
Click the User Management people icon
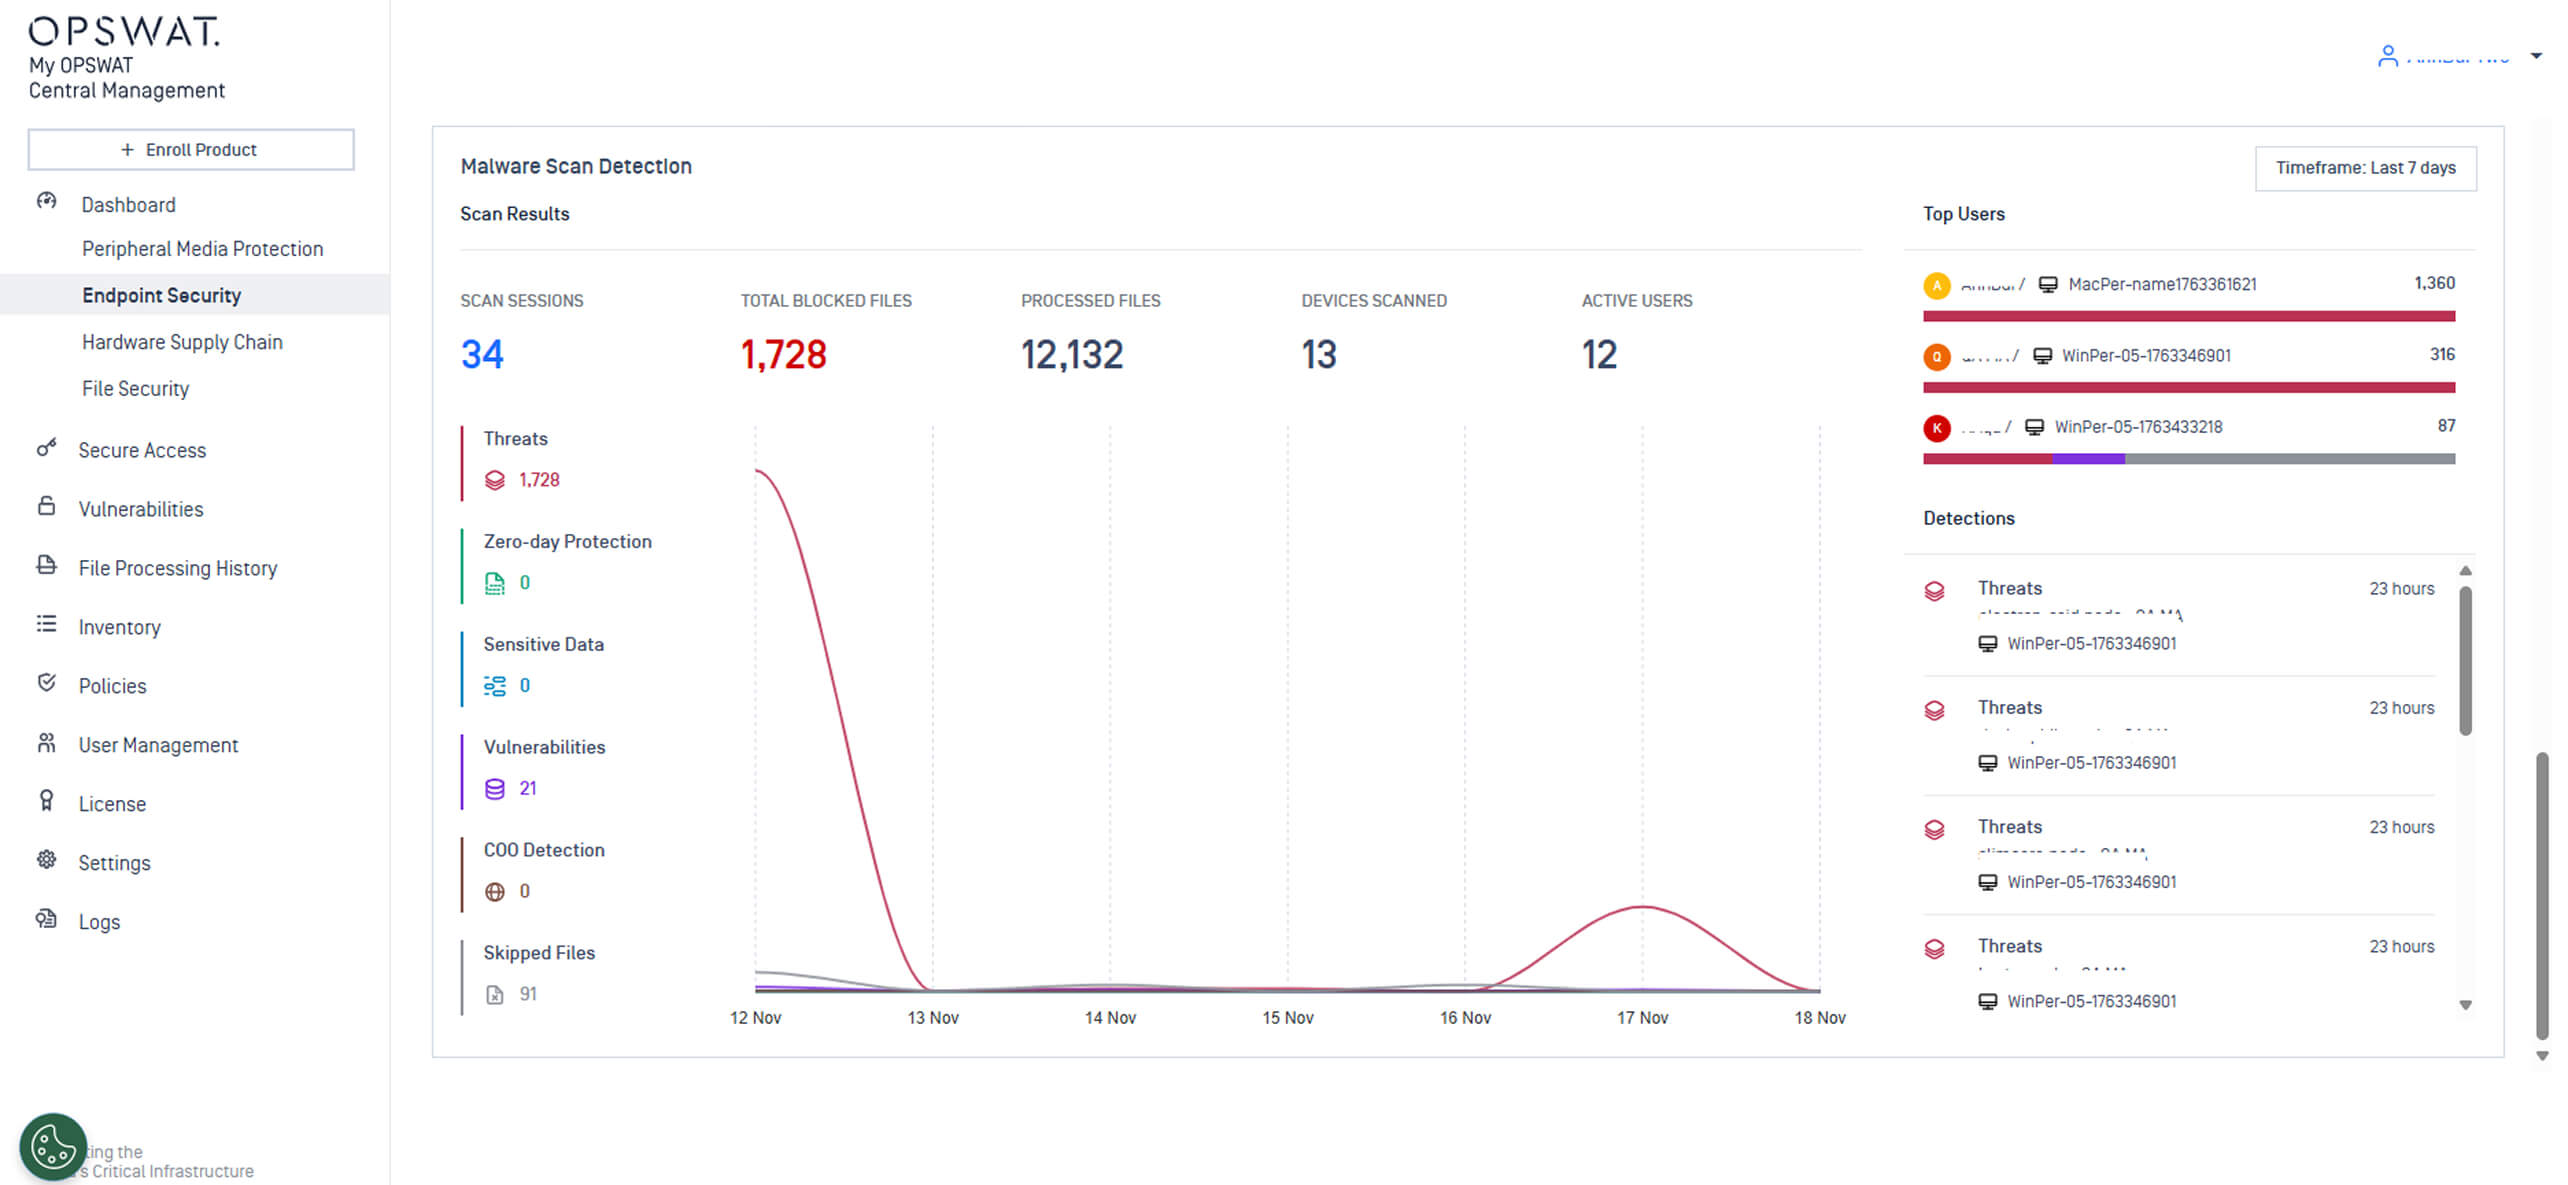tap(46, 742)
